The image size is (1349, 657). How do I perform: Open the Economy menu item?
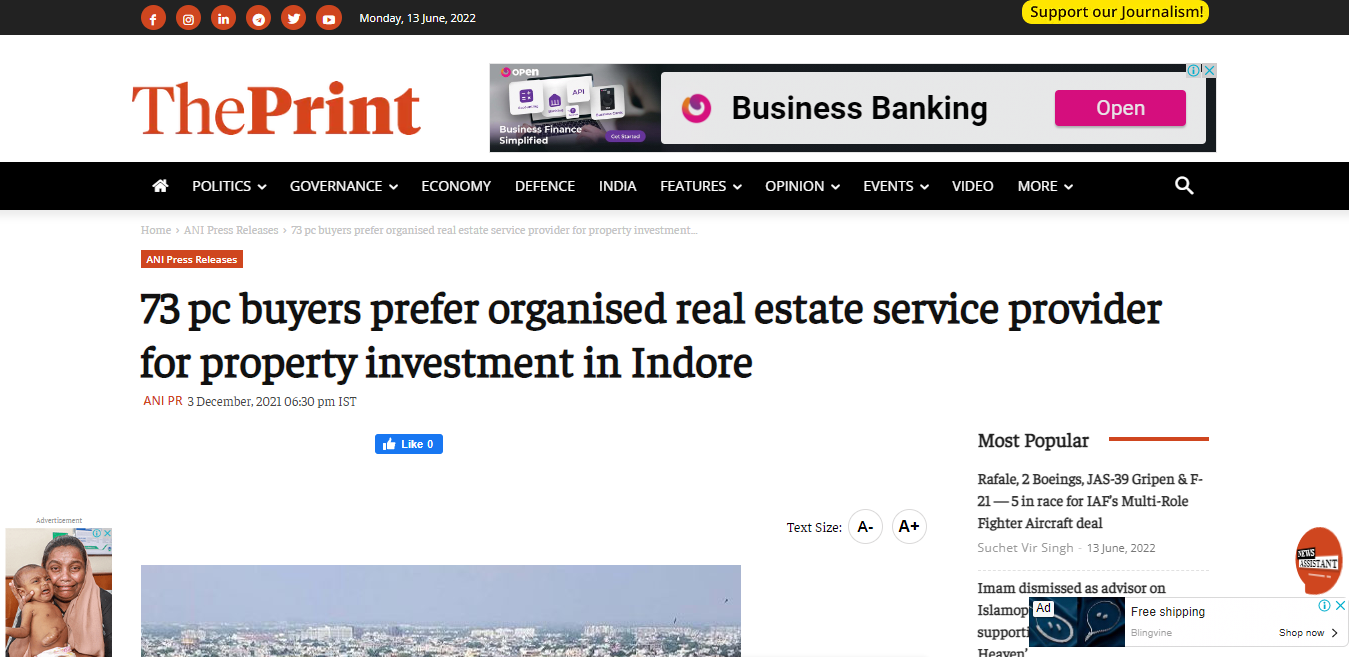tap(456, 186)
